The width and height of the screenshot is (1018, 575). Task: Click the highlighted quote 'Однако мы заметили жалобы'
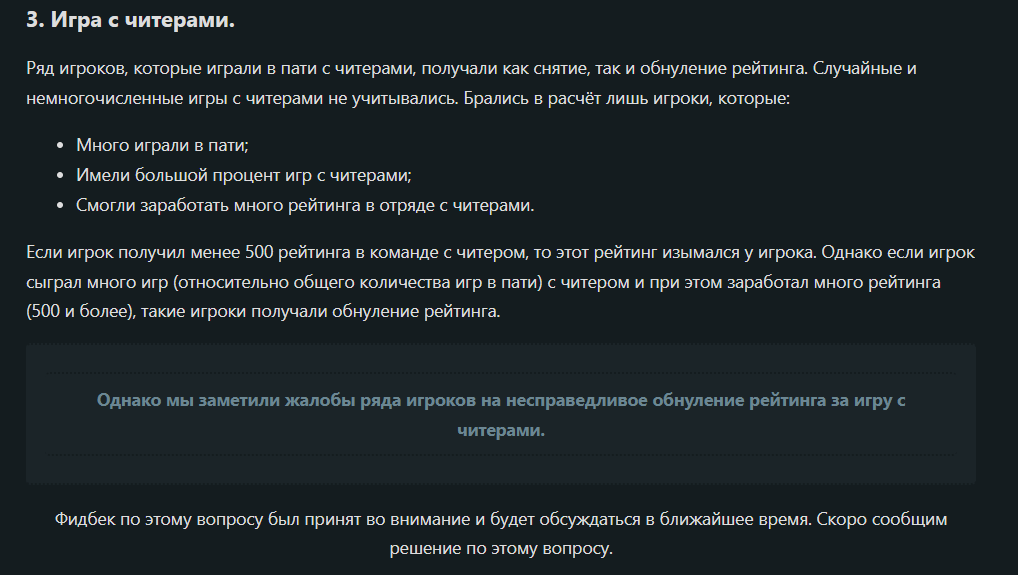[501, 415]
